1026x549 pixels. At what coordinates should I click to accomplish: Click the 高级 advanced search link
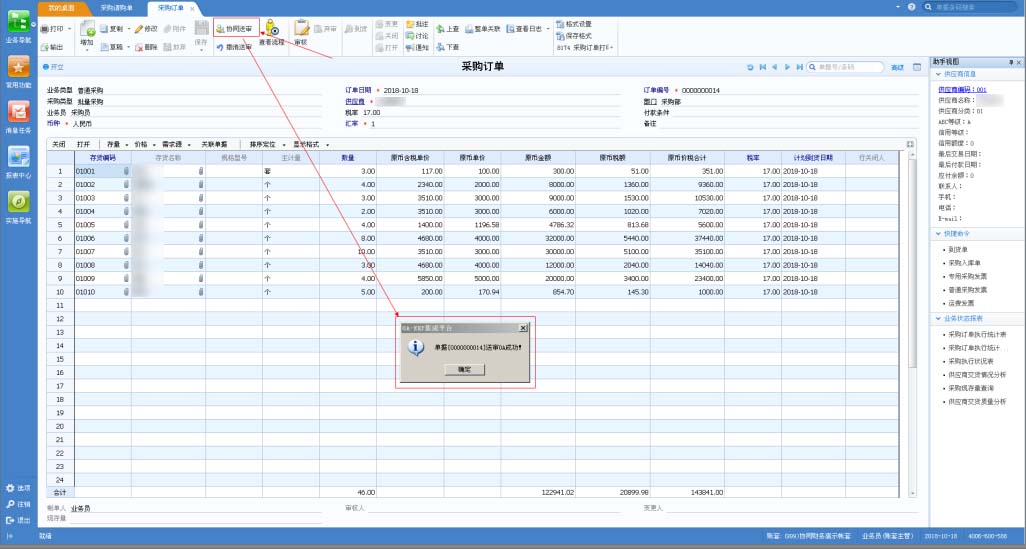[897, 67]
